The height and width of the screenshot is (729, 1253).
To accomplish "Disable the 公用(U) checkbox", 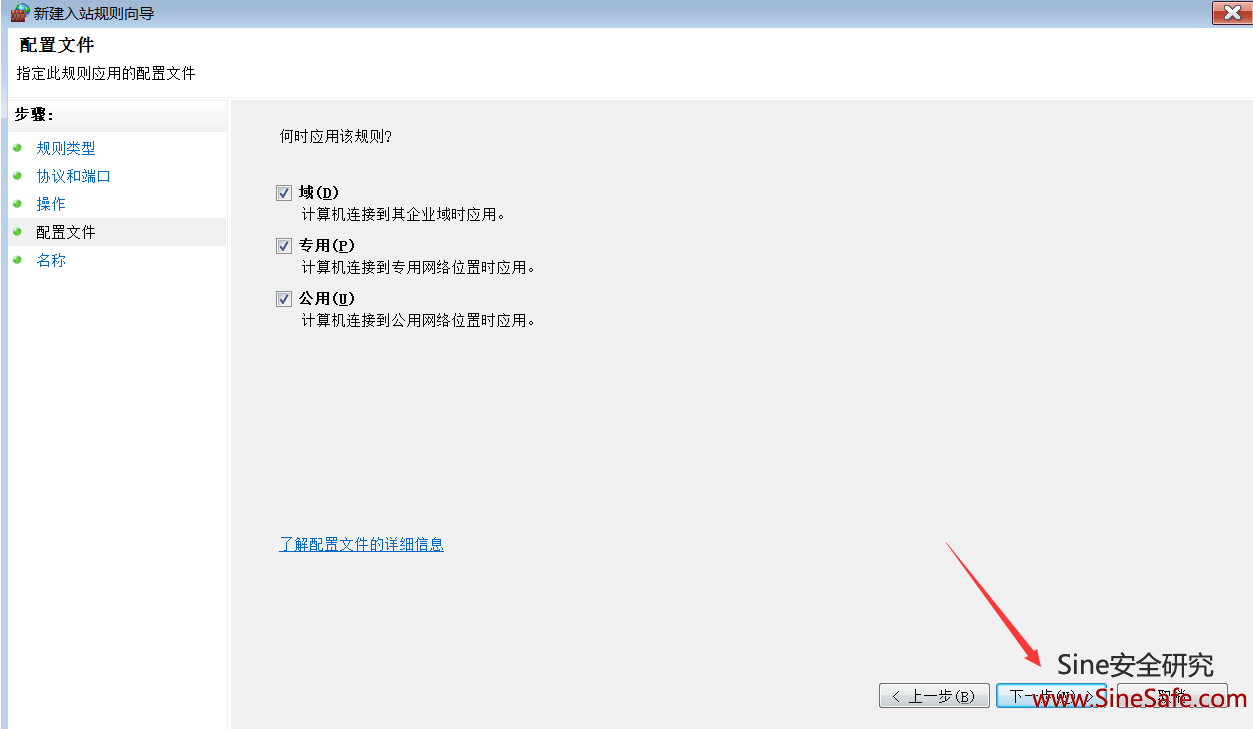I will pos(285,299).
